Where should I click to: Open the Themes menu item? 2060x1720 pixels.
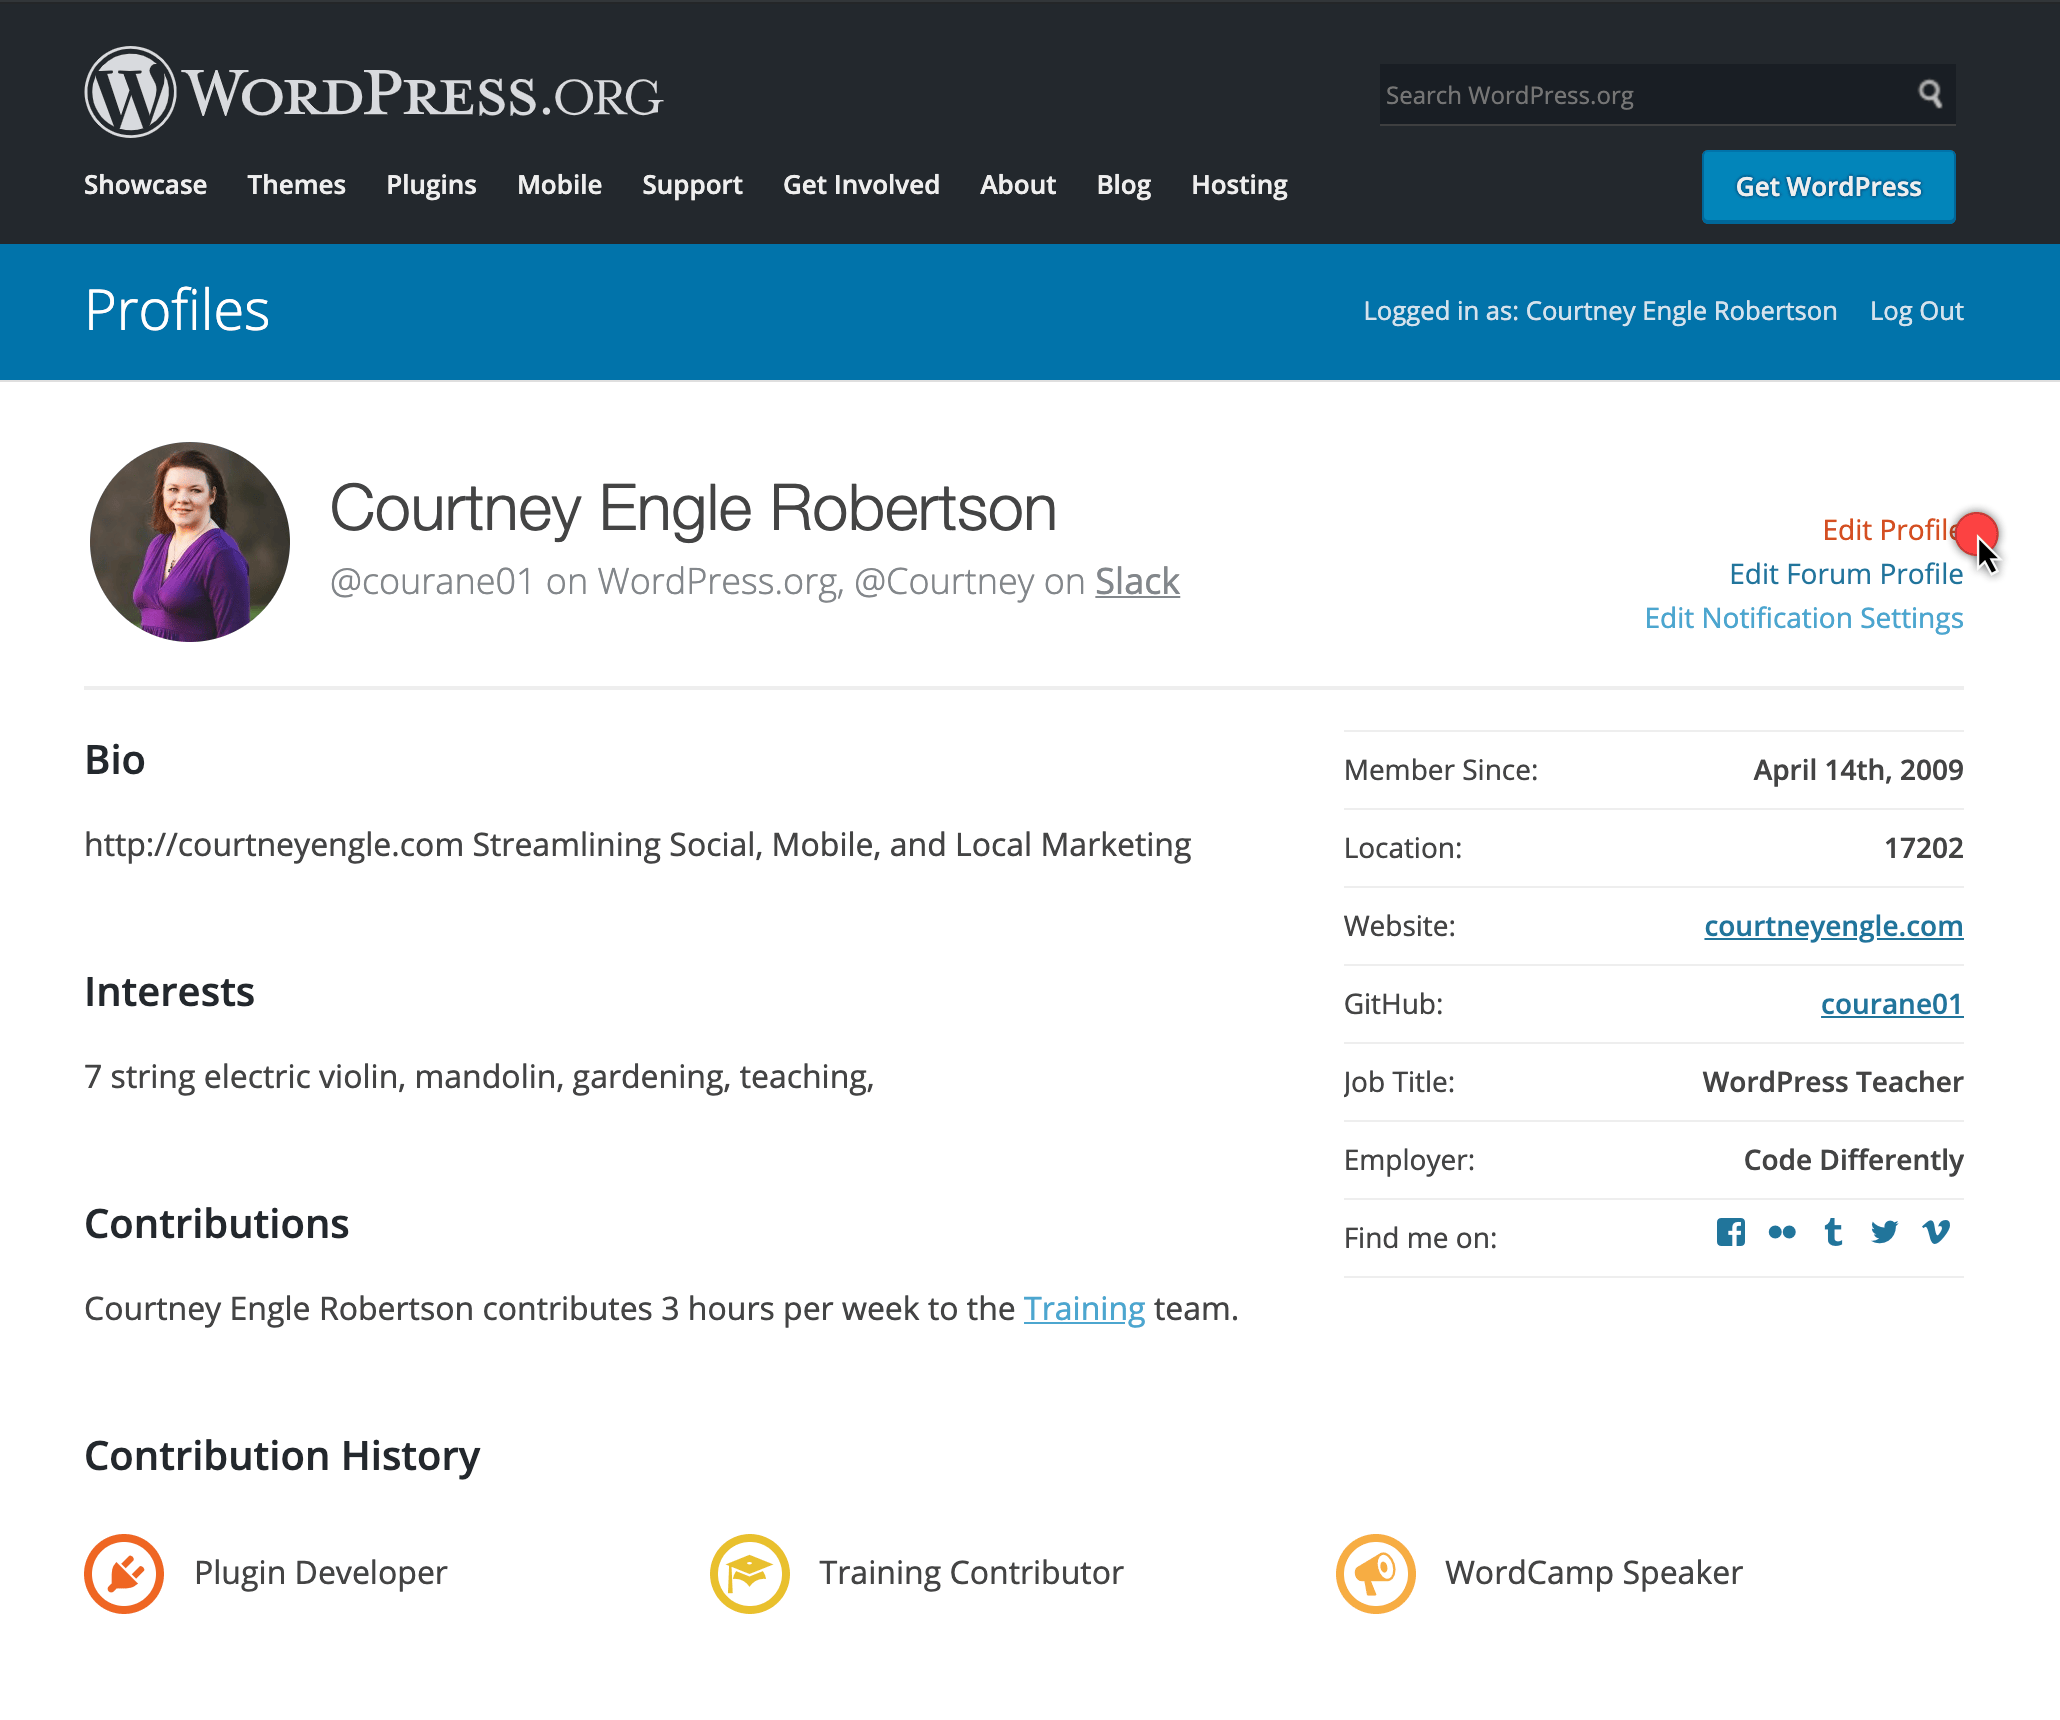click(x=296, y=185)
